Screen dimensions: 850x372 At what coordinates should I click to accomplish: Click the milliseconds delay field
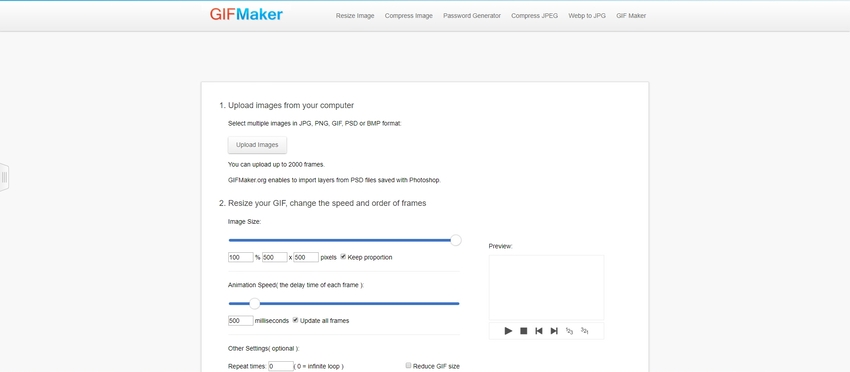(241, 320)
